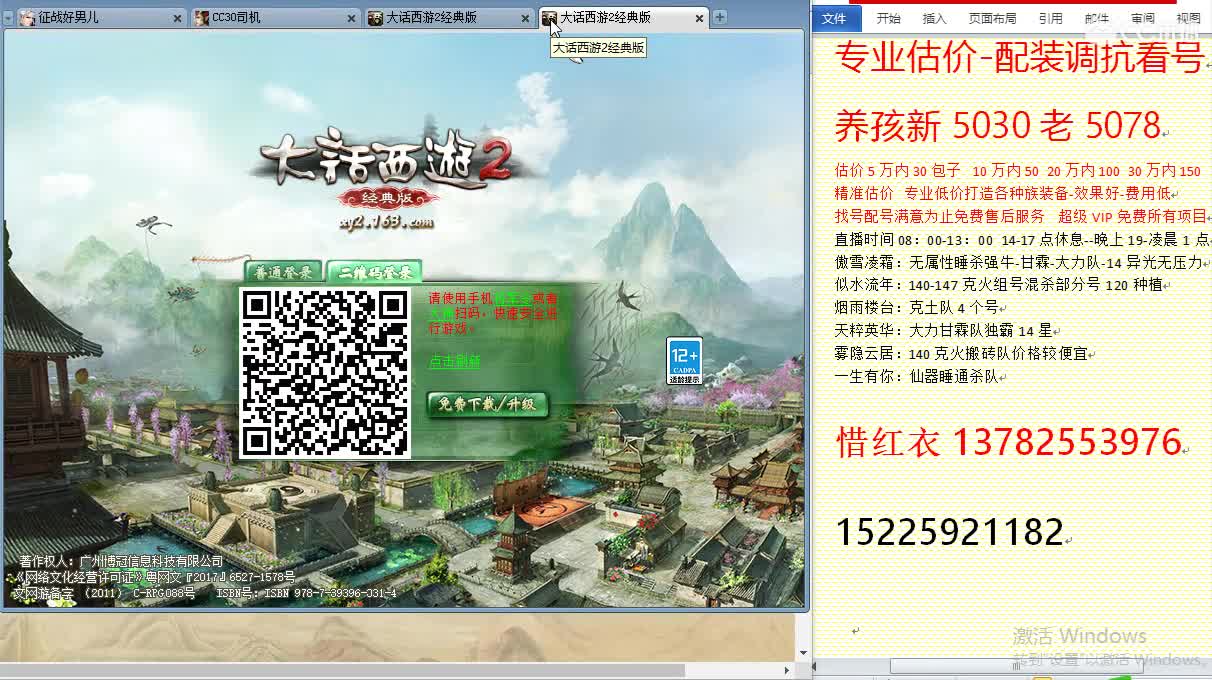
Task: Select the 二维码登录 login tab
Action: click(x=375, y=272)
